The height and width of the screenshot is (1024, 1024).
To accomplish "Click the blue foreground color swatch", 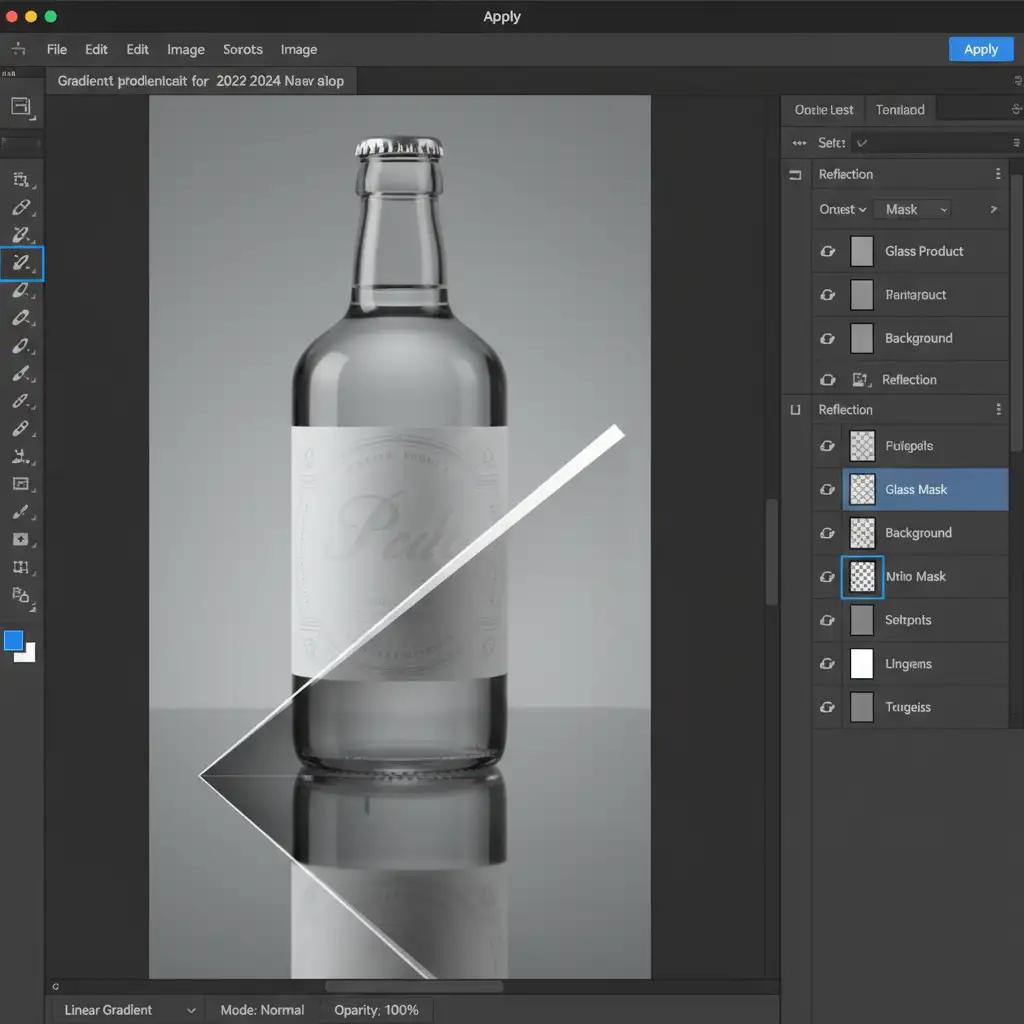I will point(14,640).
